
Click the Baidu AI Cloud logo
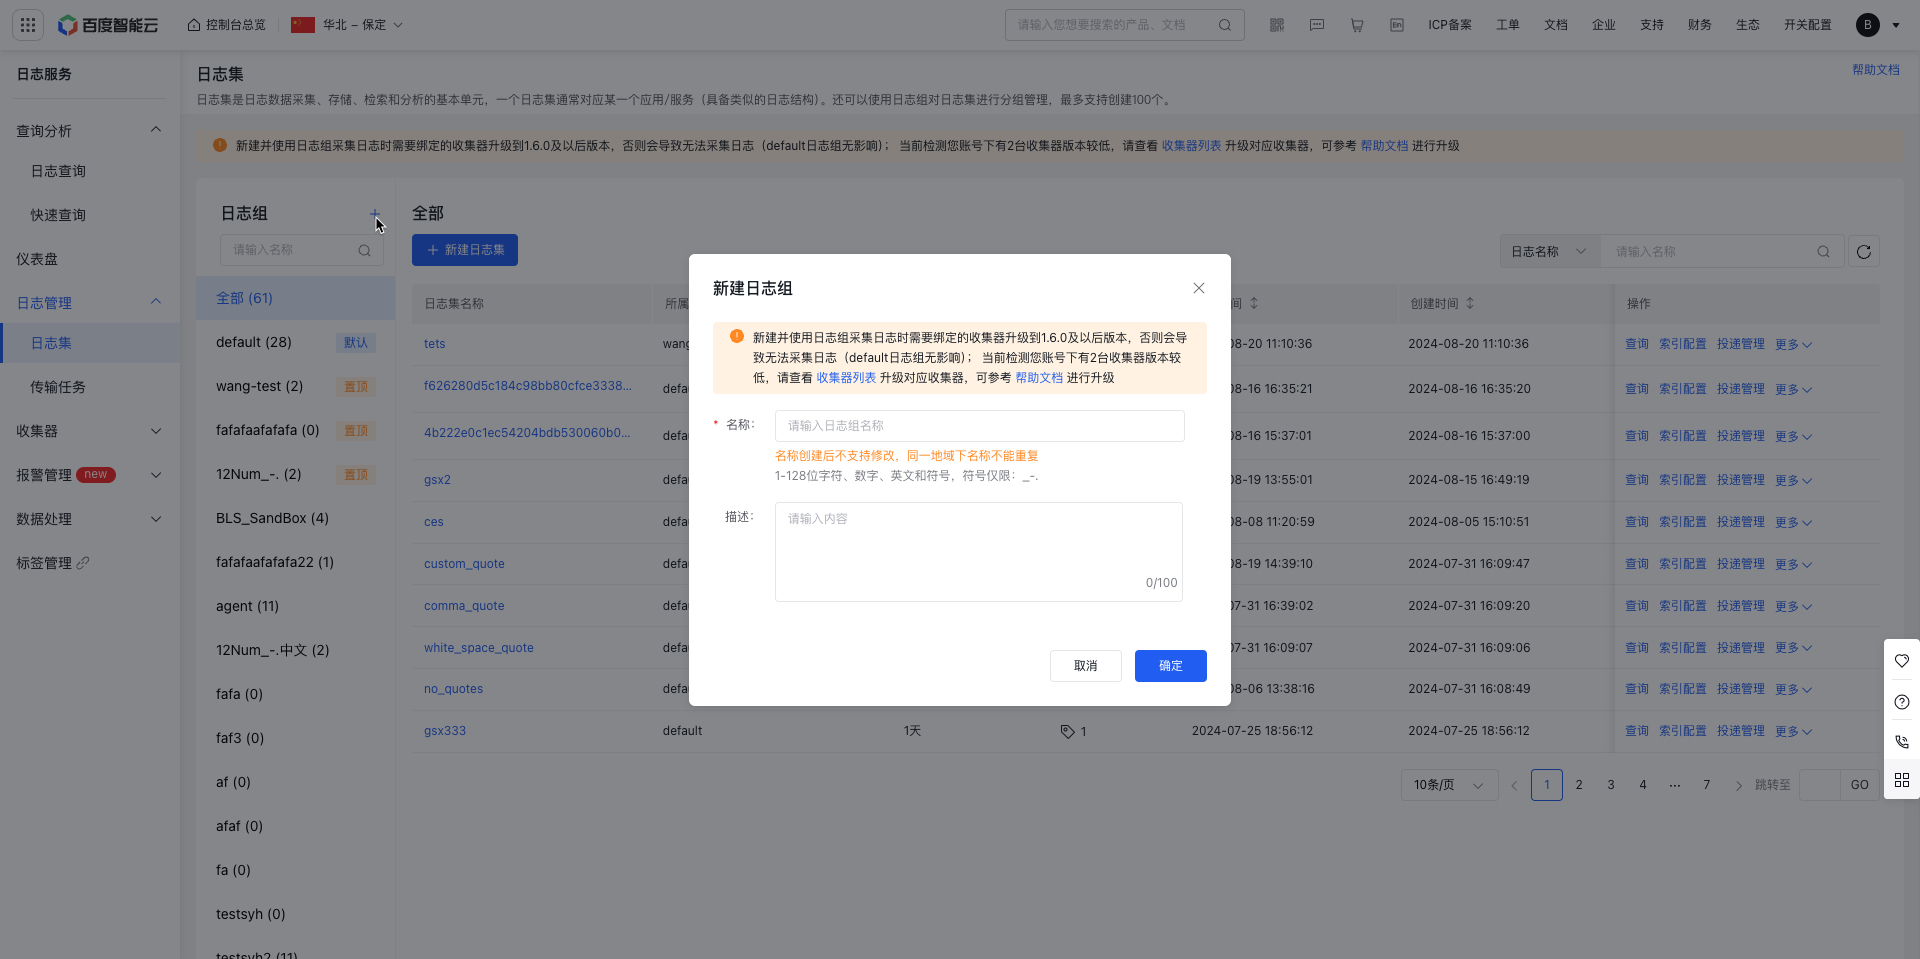[108, 25]
